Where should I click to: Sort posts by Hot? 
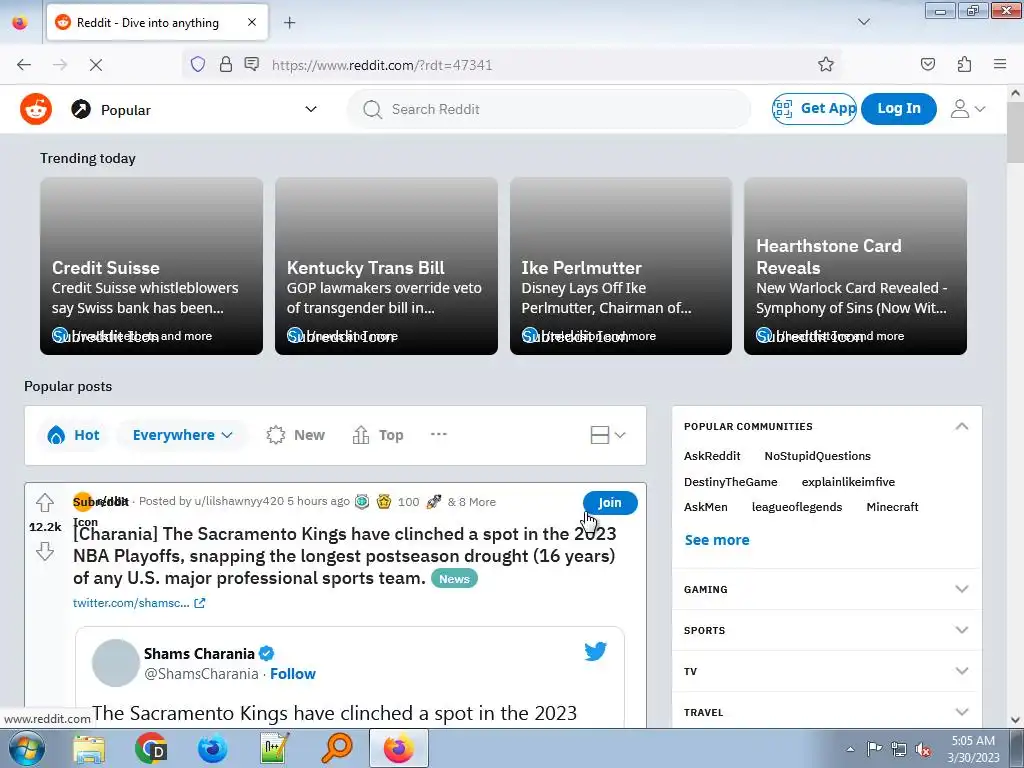pos(73,435)
